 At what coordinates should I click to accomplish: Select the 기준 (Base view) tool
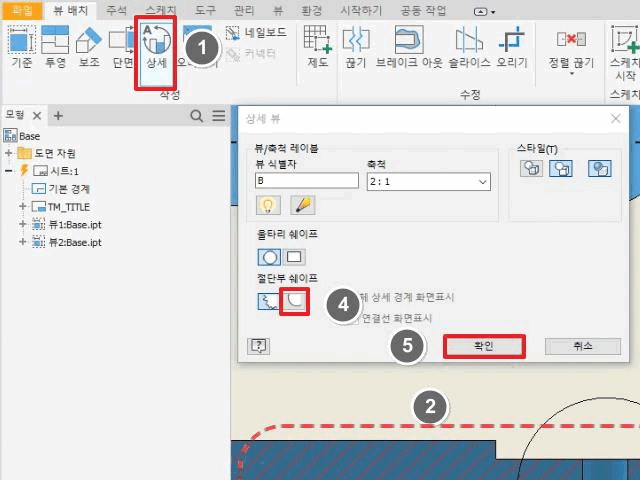pyautogui.click(x=22, y=47)
